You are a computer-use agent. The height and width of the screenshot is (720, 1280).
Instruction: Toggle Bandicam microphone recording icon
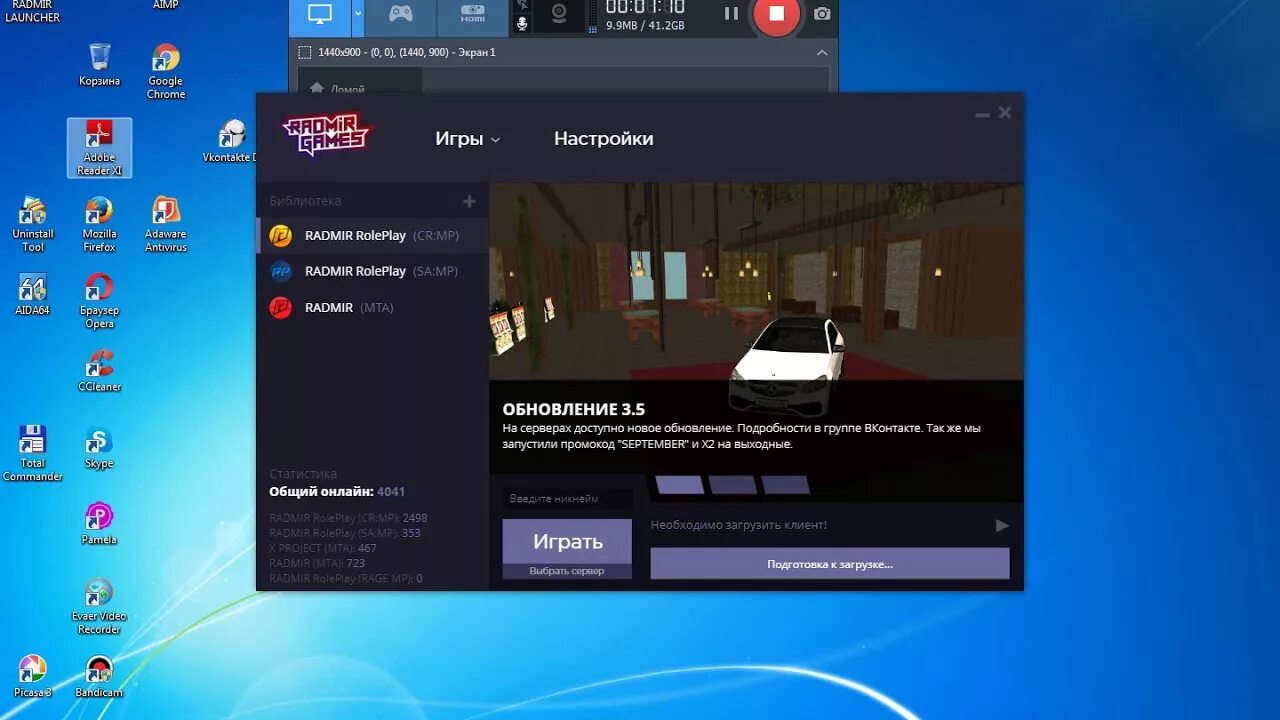click(522, 24)
